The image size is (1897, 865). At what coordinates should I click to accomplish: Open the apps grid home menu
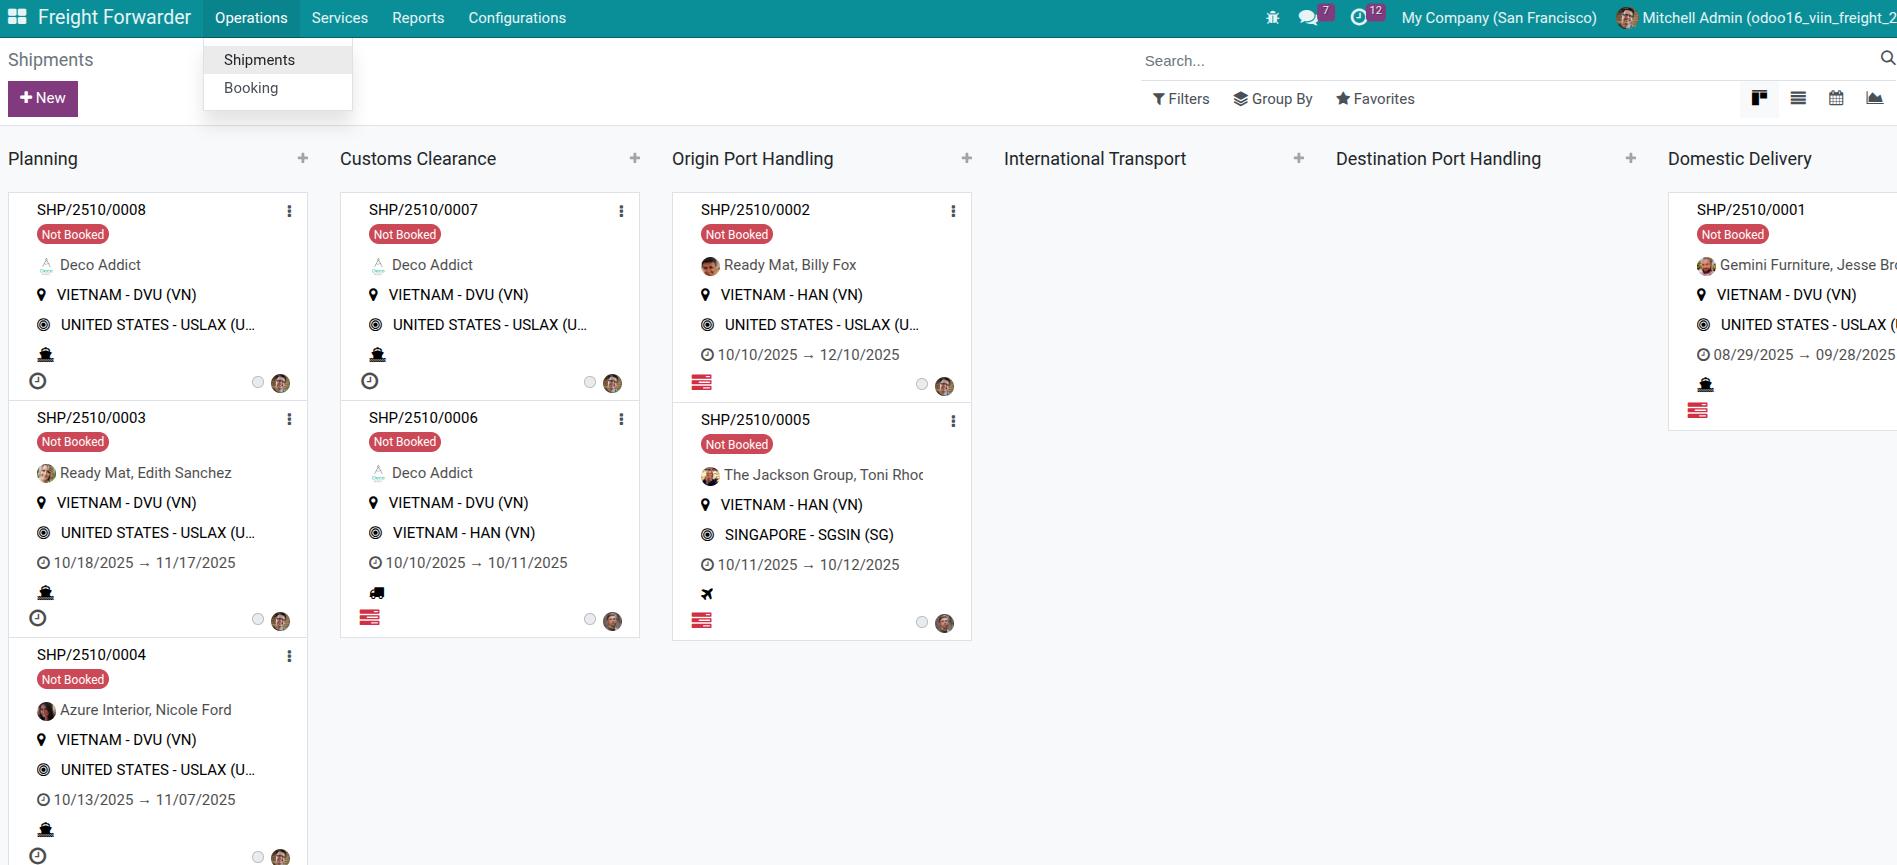(x=17, y=17)
